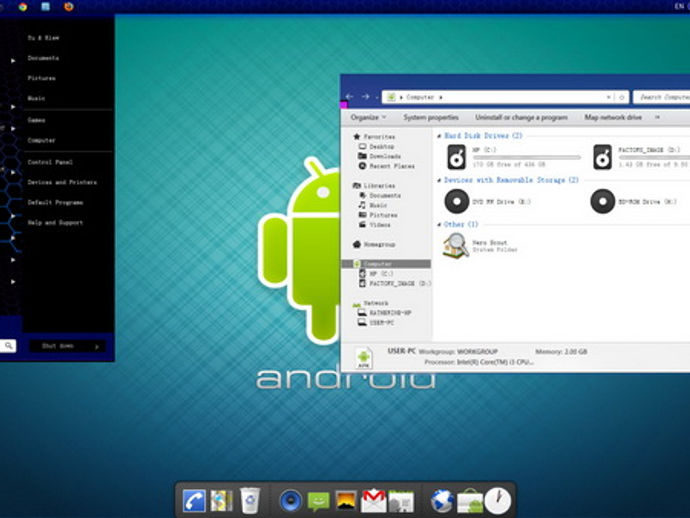Open Computer from the Start menu
Viewport: 690px width, 518px height.
click(x=41, y=140)
